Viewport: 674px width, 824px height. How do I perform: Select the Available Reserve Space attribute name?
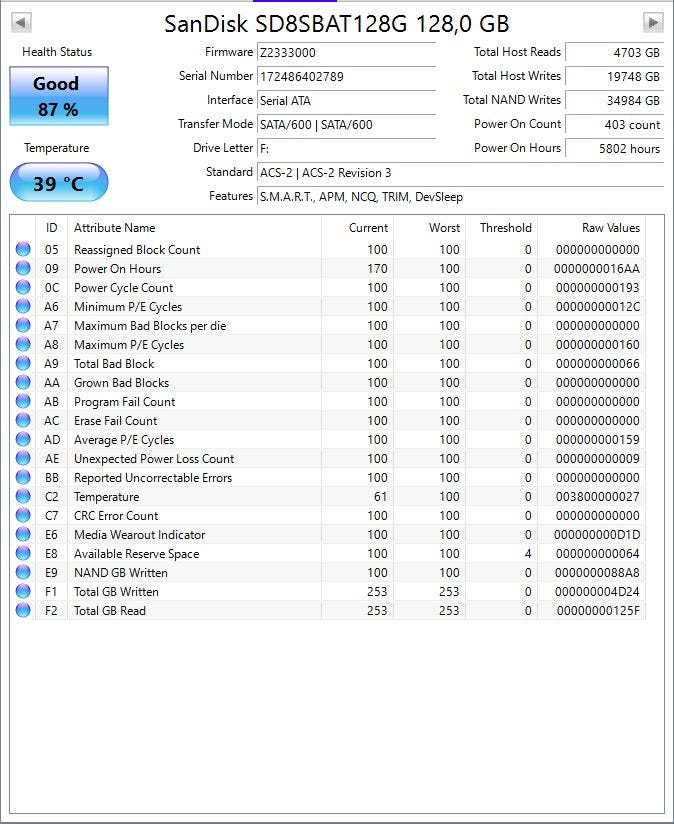(x=137, y=554)
